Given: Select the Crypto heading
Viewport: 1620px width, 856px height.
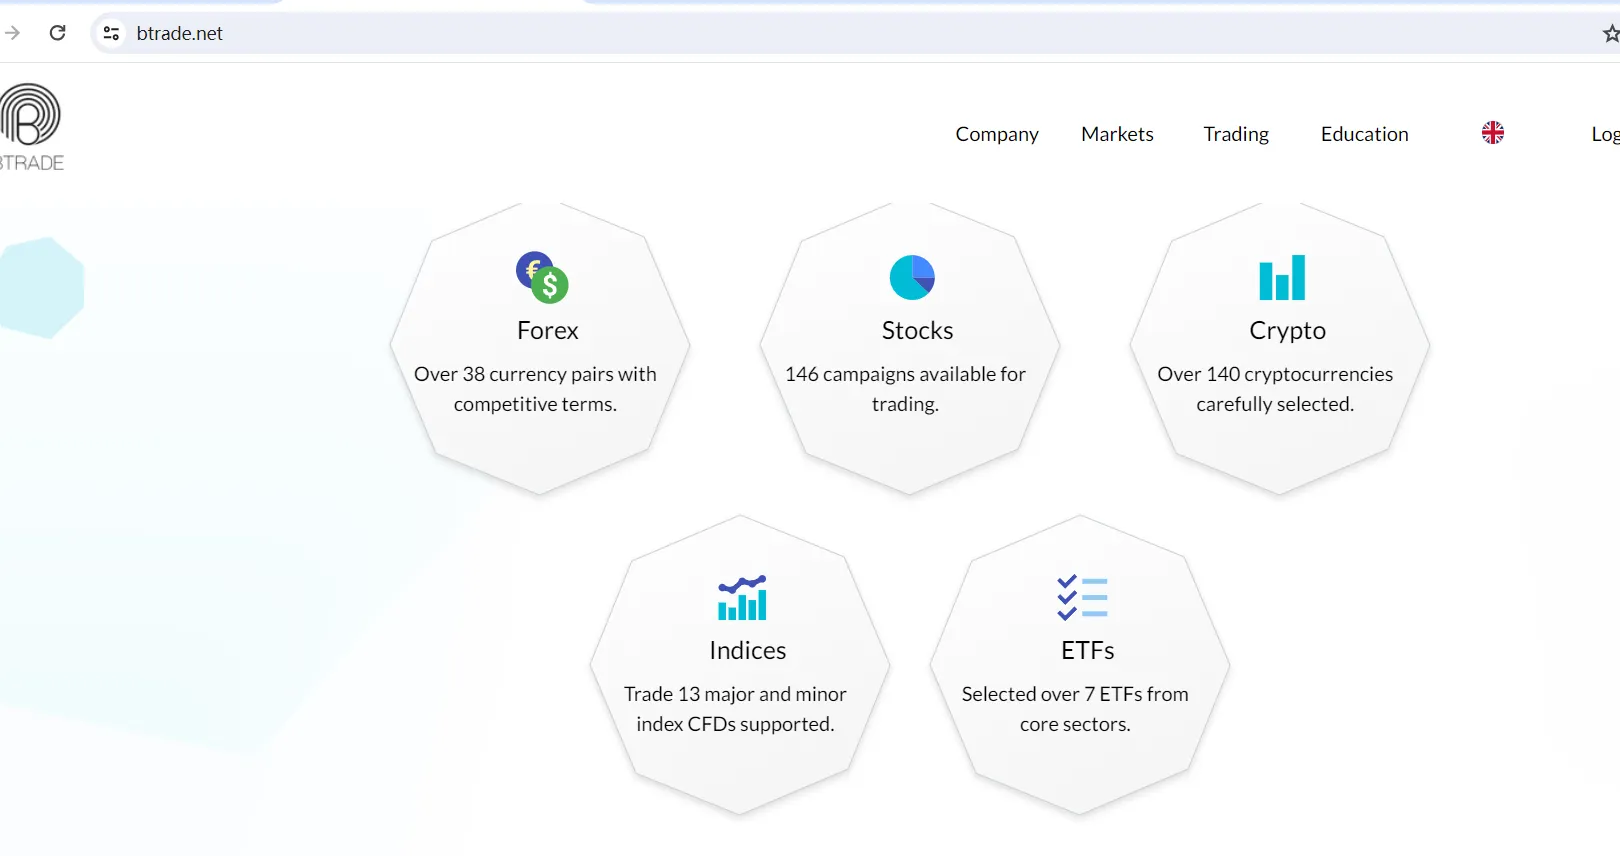Looking at the screenshot, I should click(x=1288, y=331).
